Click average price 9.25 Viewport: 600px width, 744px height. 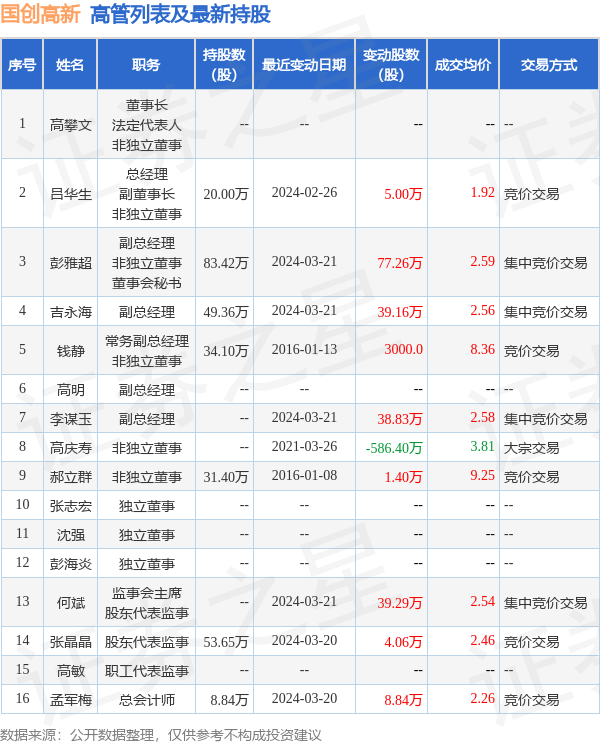point(482,475)
